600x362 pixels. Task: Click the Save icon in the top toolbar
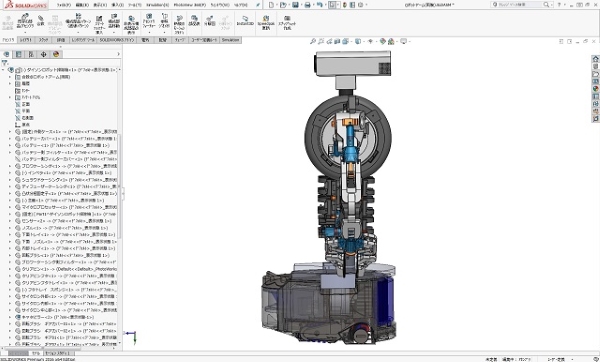tap(295, 5)
